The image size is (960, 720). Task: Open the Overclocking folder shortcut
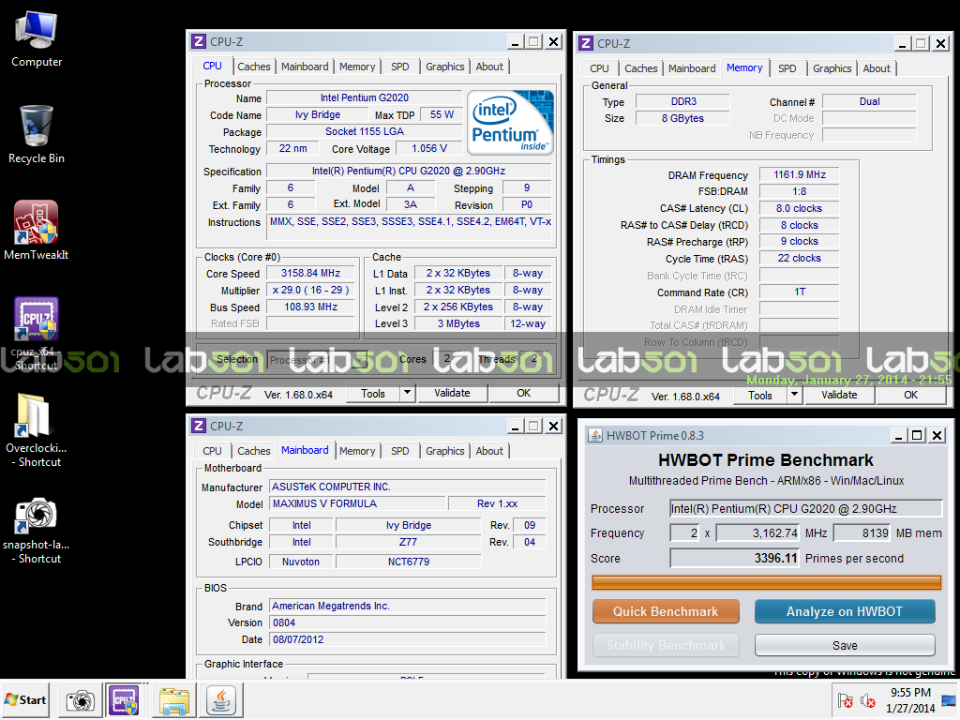click(36, 430)
